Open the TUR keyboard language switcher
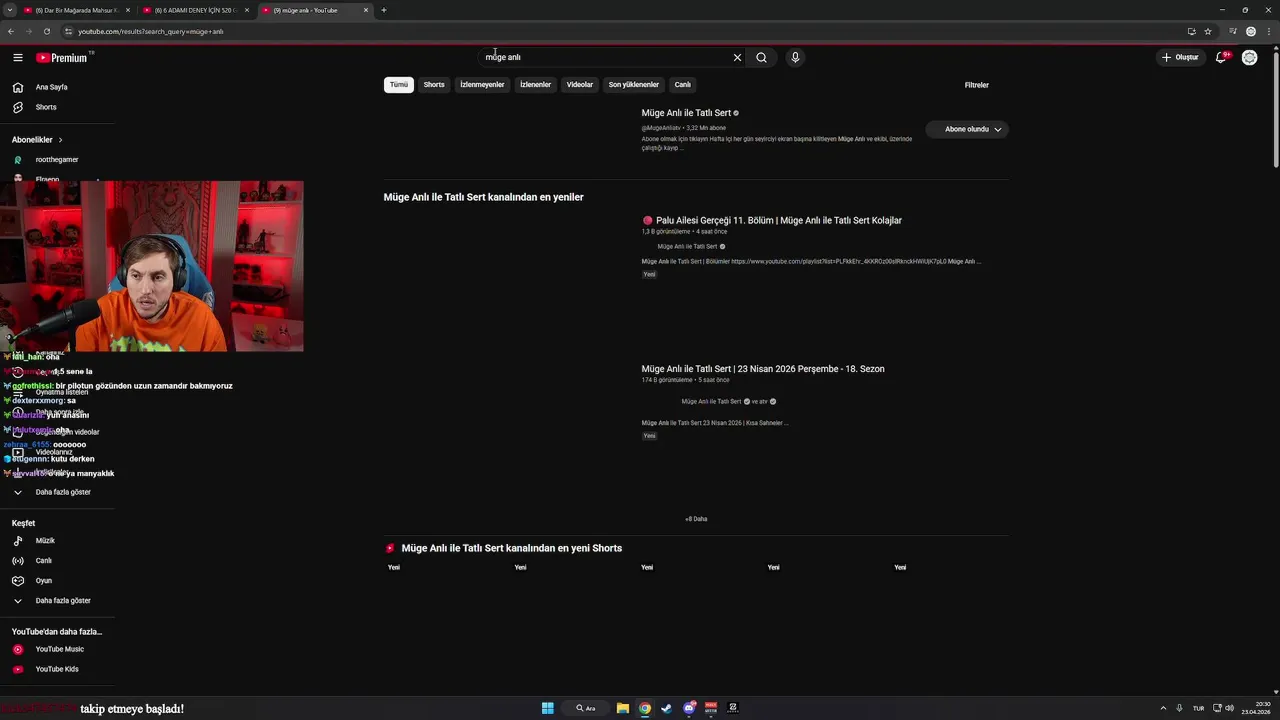This screenshot has width=1280, height=720. 1198,708
